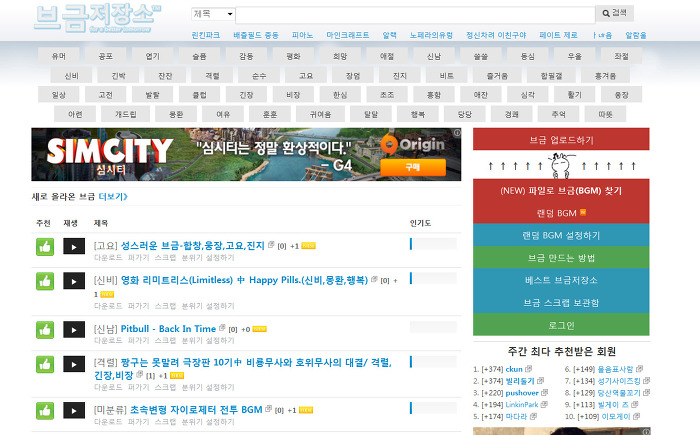Click new-window icon beside Pitbull - Back In Time
Viewport: 700px width, 435px height.
tap(222, 328)
